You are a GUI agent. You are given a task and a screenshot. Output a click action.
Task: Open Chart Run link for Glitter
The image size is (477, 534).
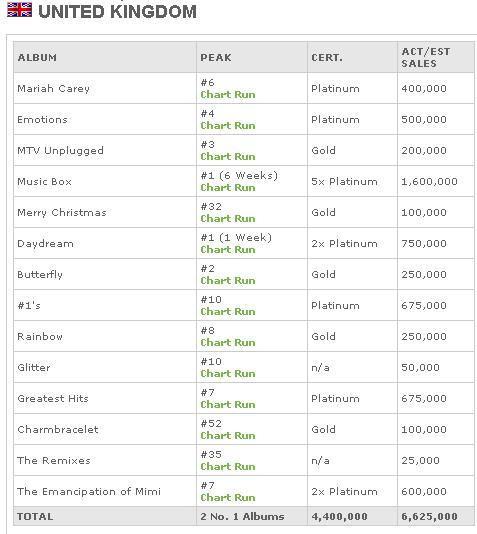coord(228,373)
